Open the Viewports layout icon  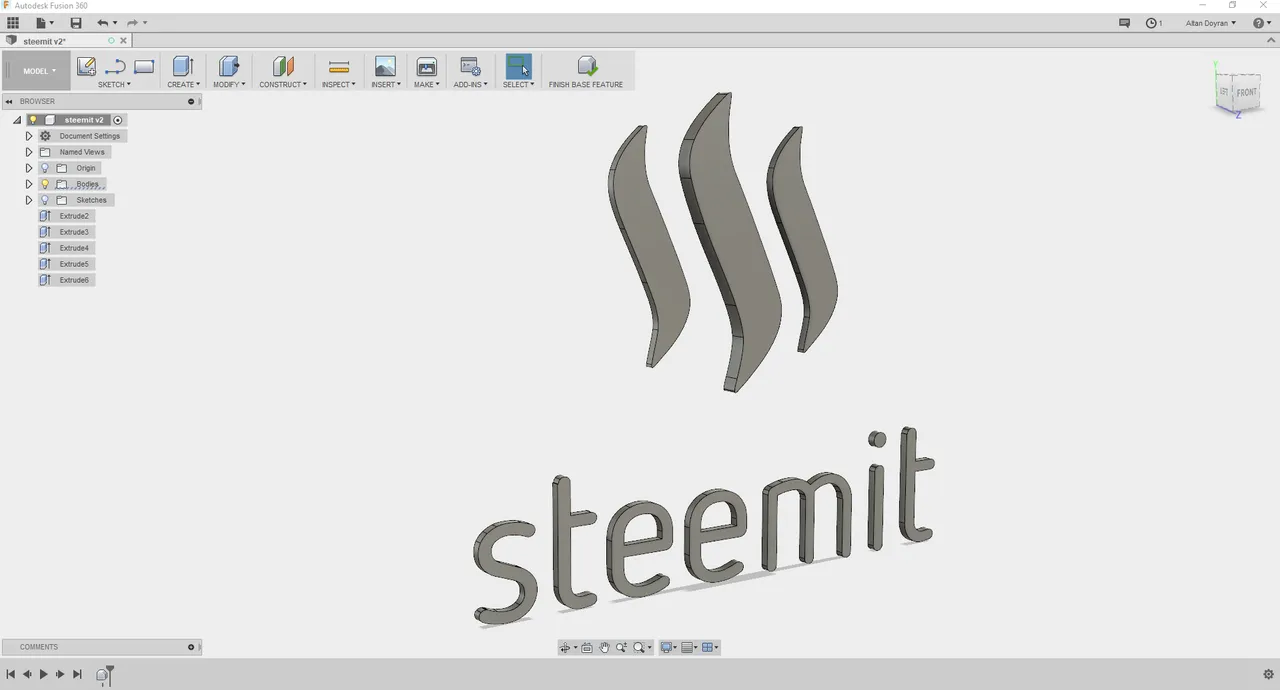pyautogui.click(x=708, y=648)
